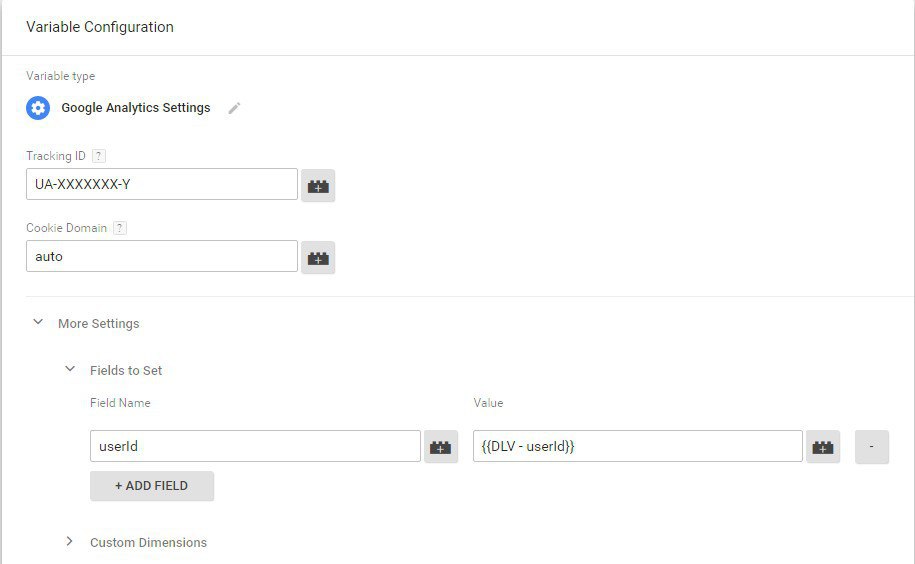Image resolution: width=915 pixels, height=564 pixels.
Task: Click the Field Name column header
Action: coord(120,403)
